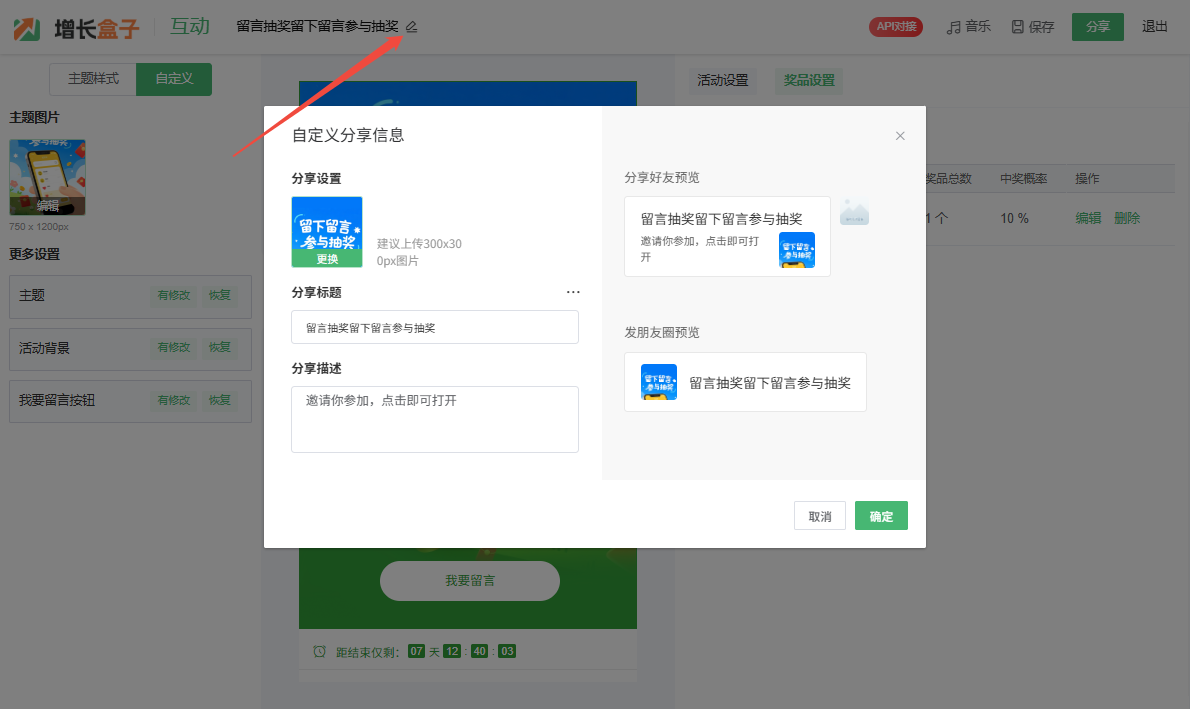
Task: Open the music settings icon
Action: [954, 27]
